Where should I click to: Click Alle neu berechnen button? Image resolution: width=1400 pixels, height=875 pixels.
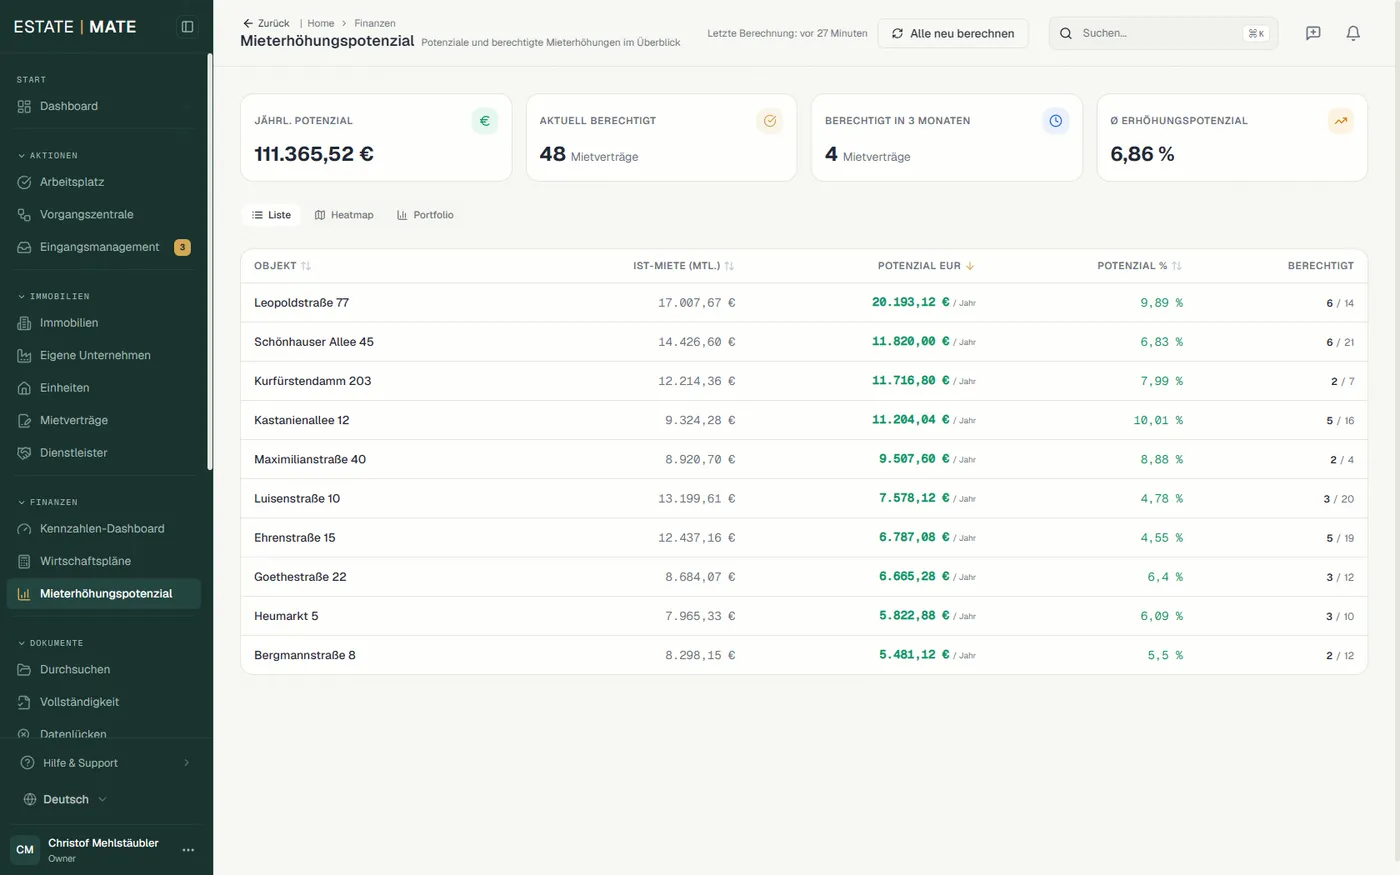coord(953,33)
